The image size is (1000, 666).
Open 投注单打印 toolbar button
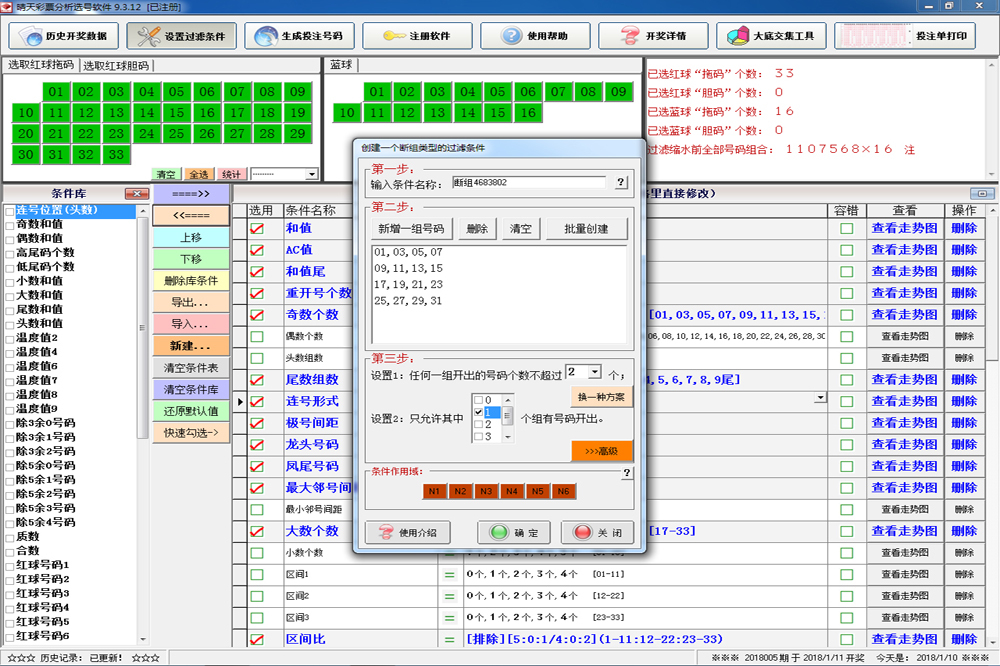(904, 36)
